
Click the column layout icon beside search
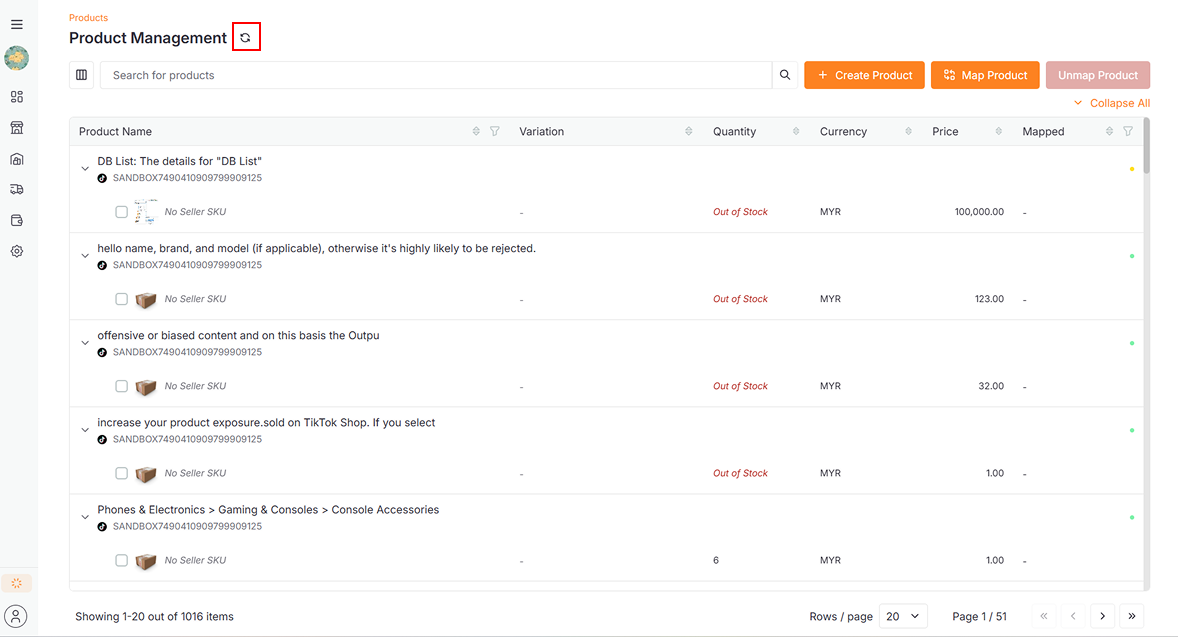coord(82,75)
